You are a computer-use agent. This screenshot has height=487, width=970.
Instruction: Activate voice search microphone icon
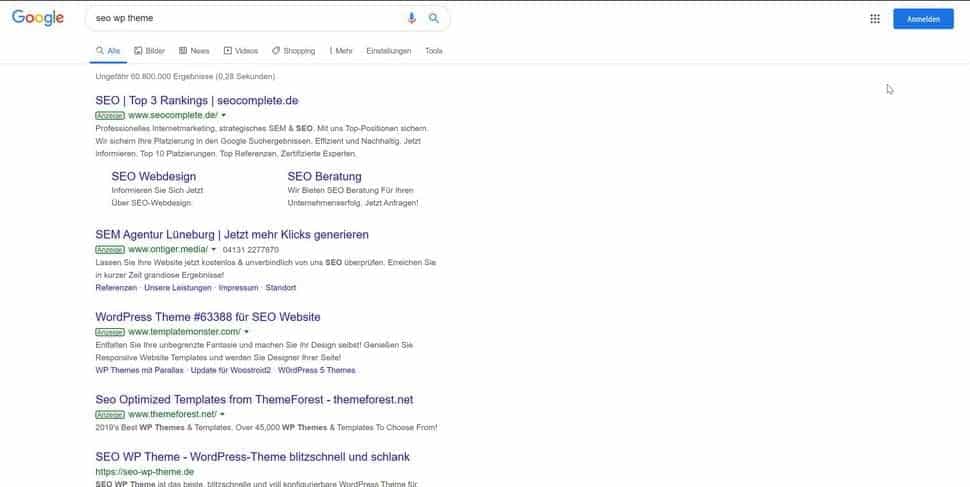[411, 19]
